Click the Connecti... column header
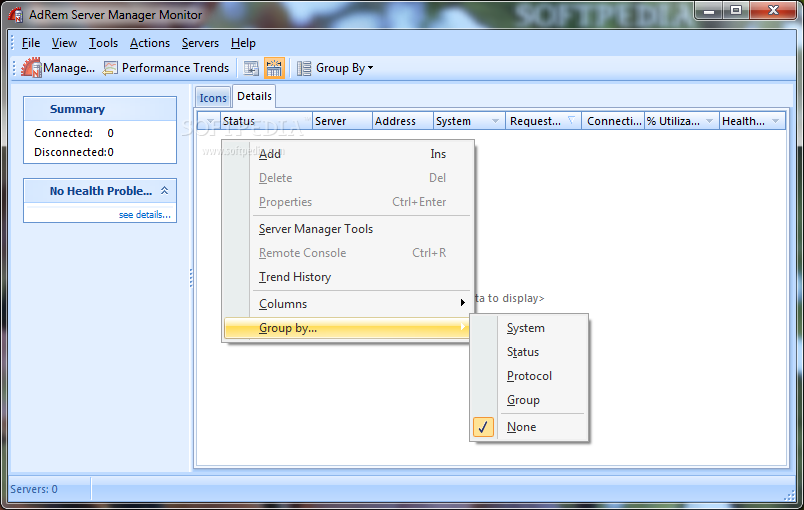The width and height of the screenshot is (804, 510). tap(613, 121)
